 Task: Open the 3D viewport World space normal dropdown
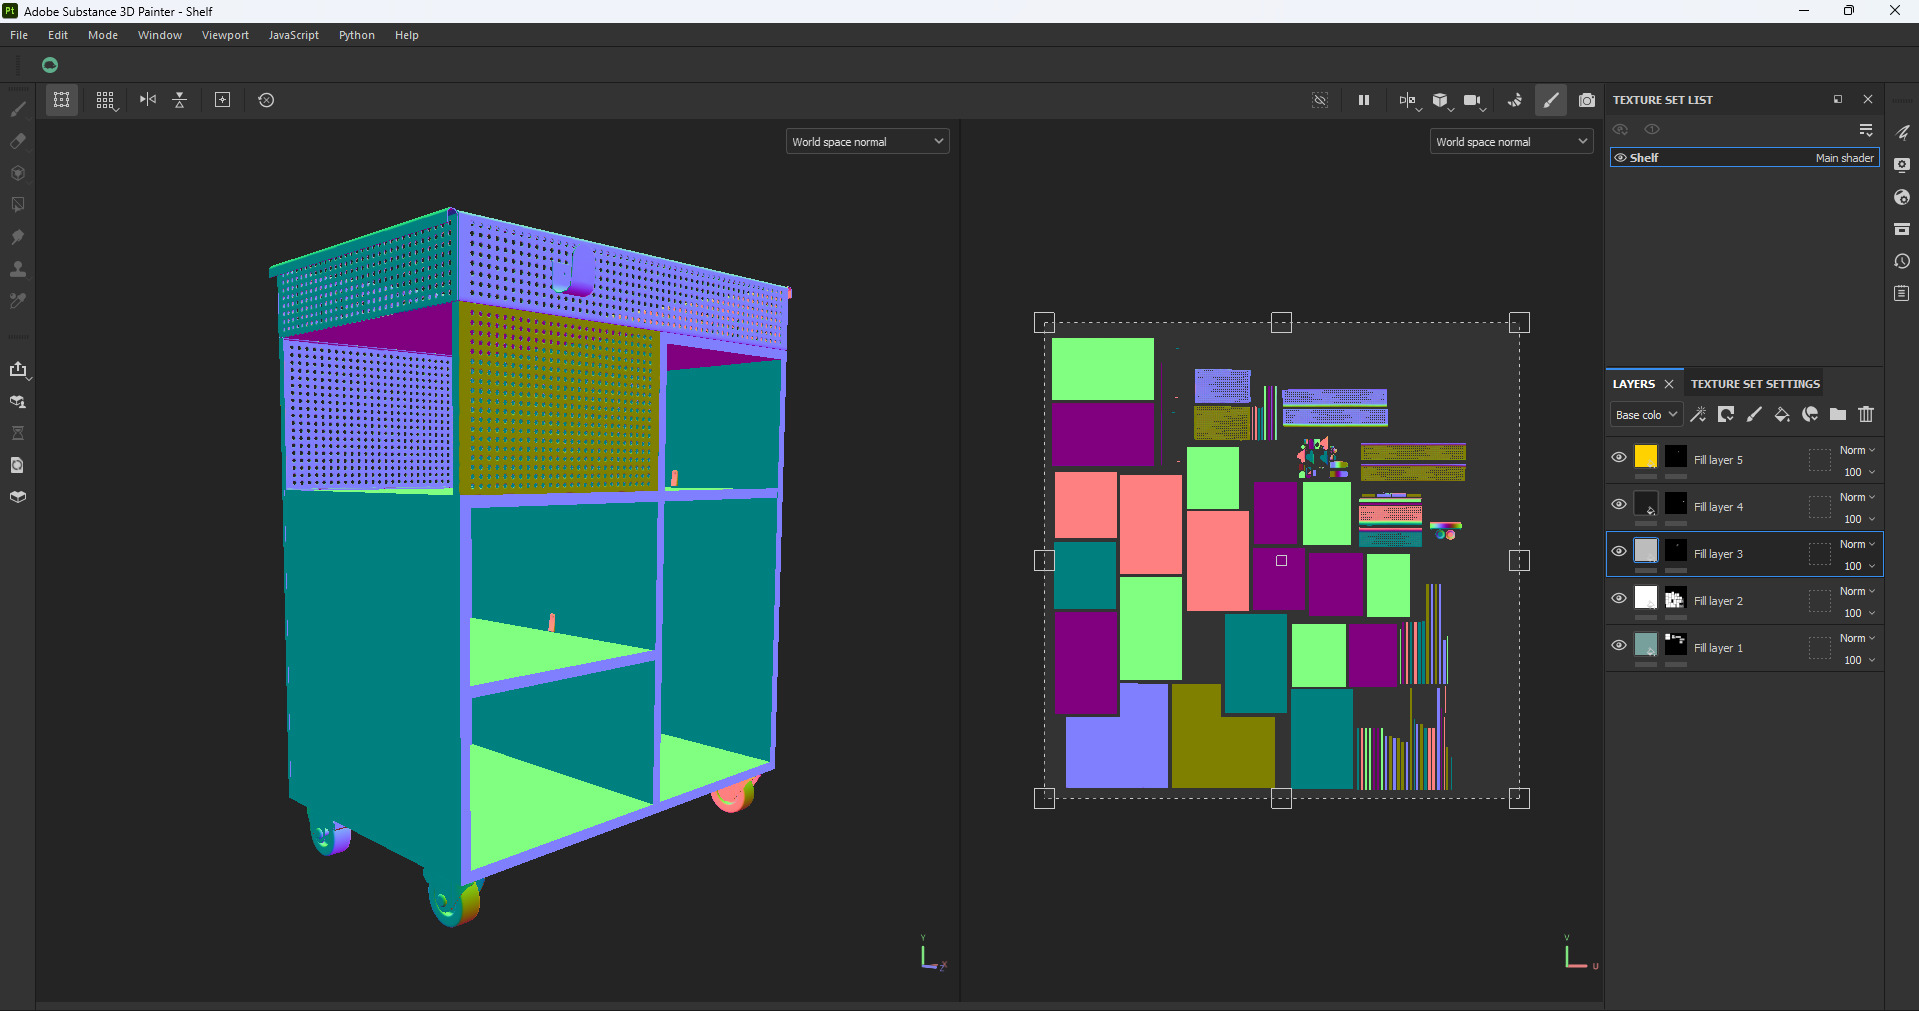867,142
